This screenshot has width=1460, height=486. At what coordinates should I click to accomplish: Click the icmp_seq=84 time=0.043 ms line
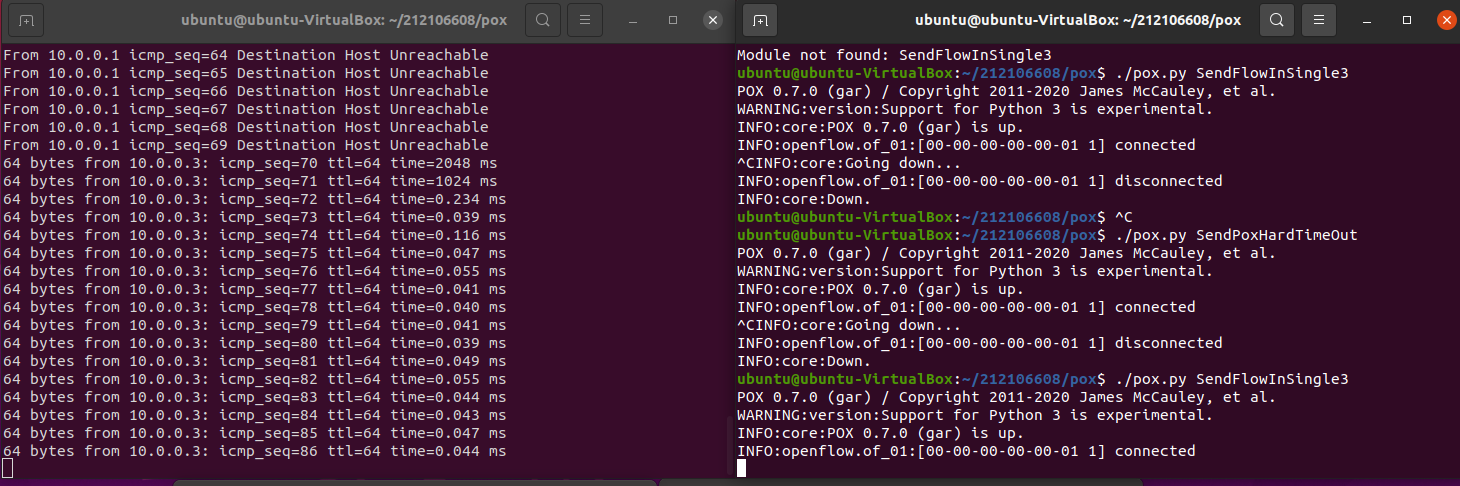point(254,415)
